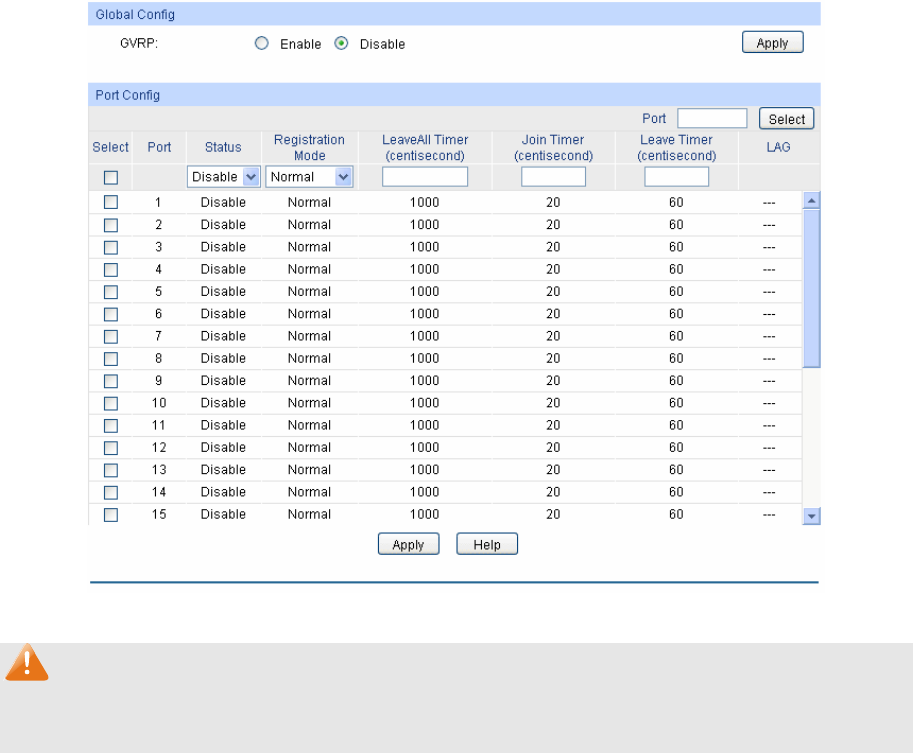Check the box for port 8
Image resolution: width=913 pixels, height=753 pixels.
[x=111, y=359]
